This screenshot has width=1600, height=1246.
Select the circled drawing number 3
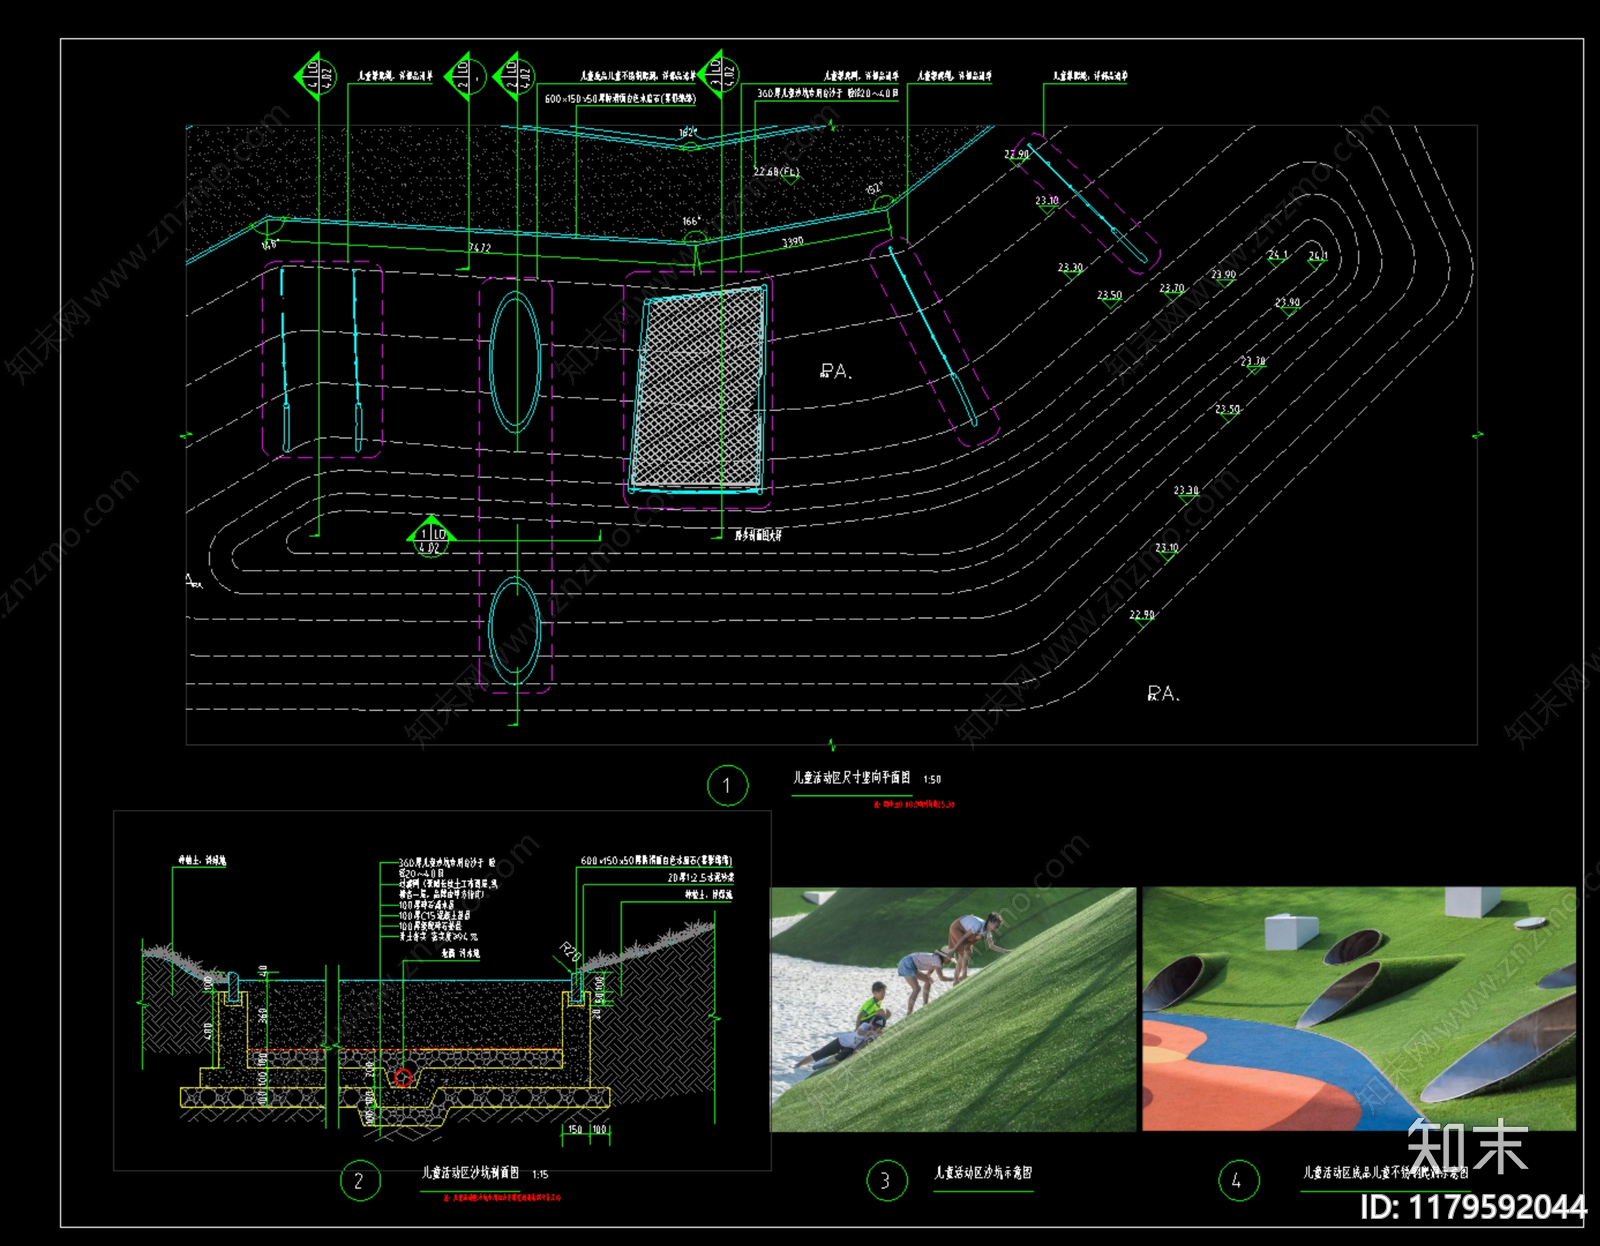(886, 1181)
